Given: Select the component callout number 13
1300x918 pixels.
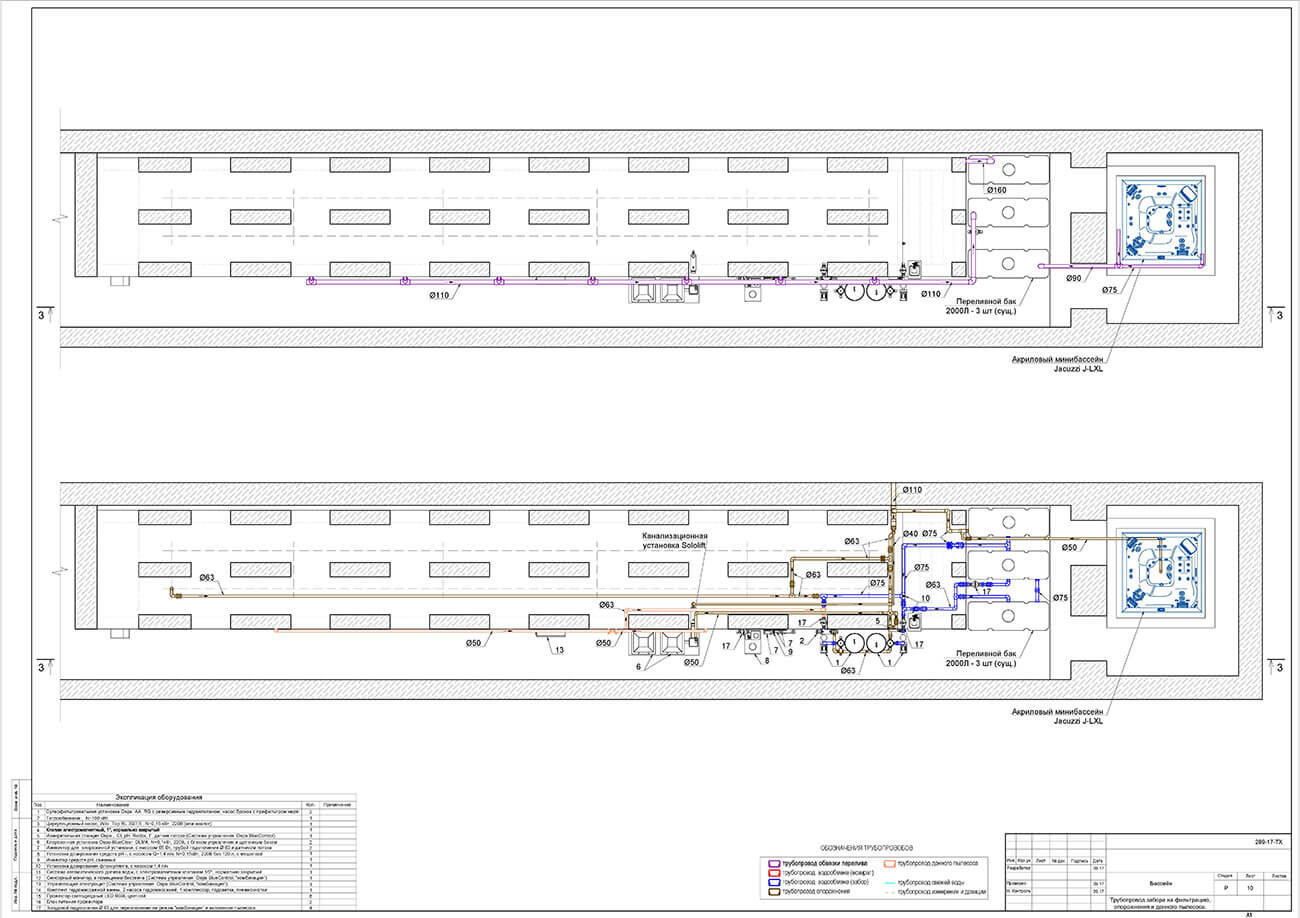Looking at the screenshot, I should click(x=558, y=650).
